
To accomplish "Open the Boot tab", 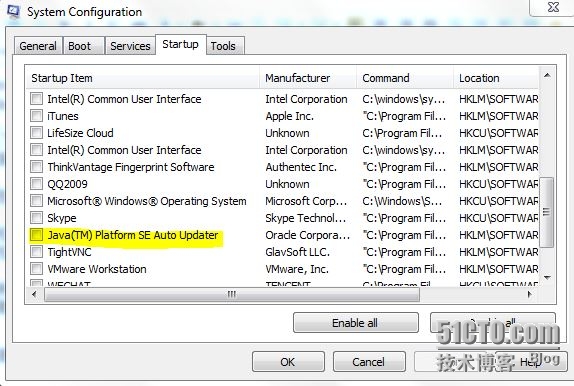I will pyautogui.click(x=83, y=46).
